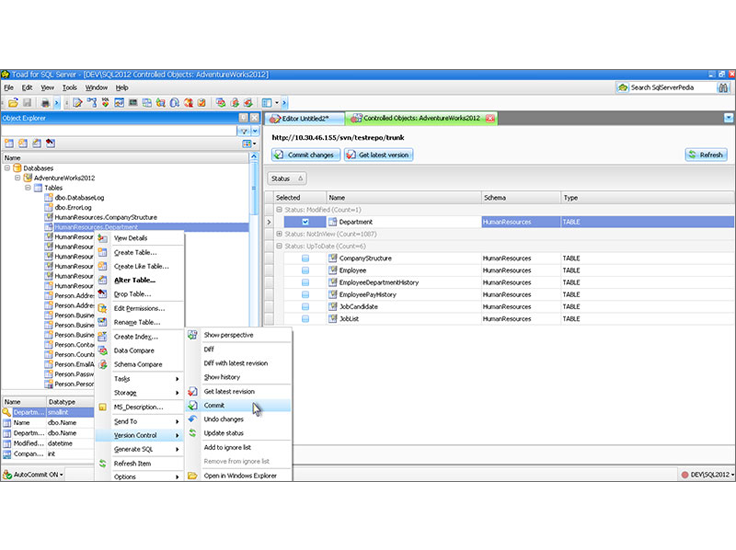This screenshot has width=736, height=550.
Task: Click the Open in Windows Explorer folder icon
Action: [192, 475]
